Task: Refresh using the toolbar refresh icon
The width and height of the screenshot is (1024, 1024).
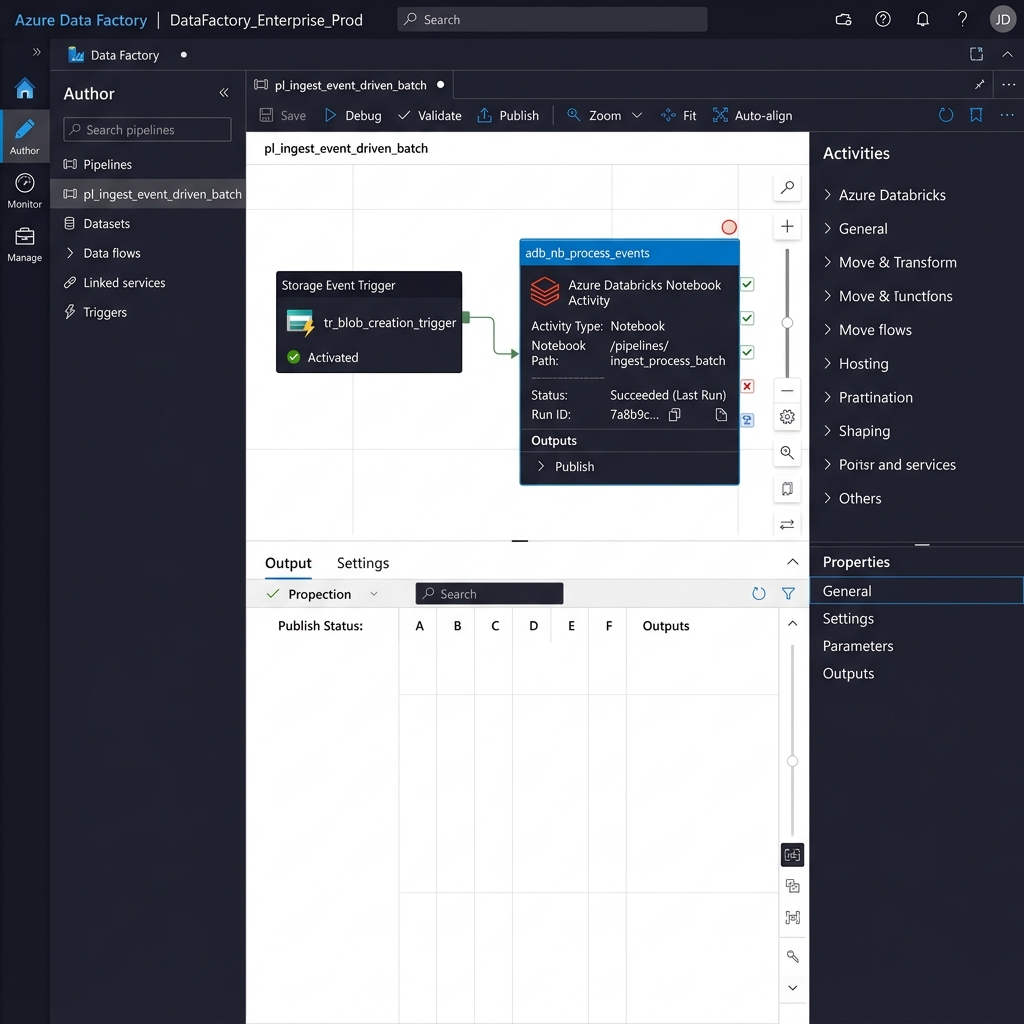Action: (x=946, y=116)
